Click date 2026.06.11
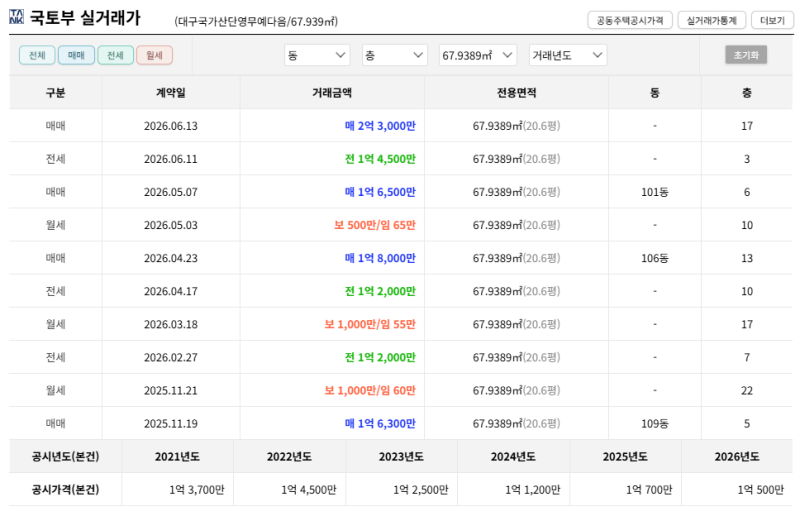This screenshot has height=516, width=800. (x=171, y=159)
